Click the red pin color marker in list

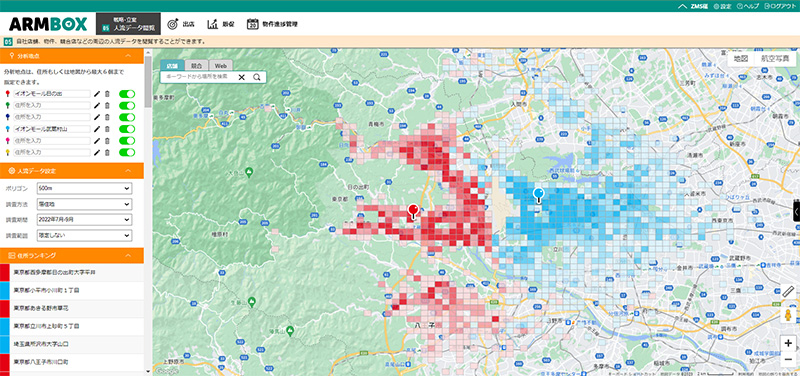(7, 94)
